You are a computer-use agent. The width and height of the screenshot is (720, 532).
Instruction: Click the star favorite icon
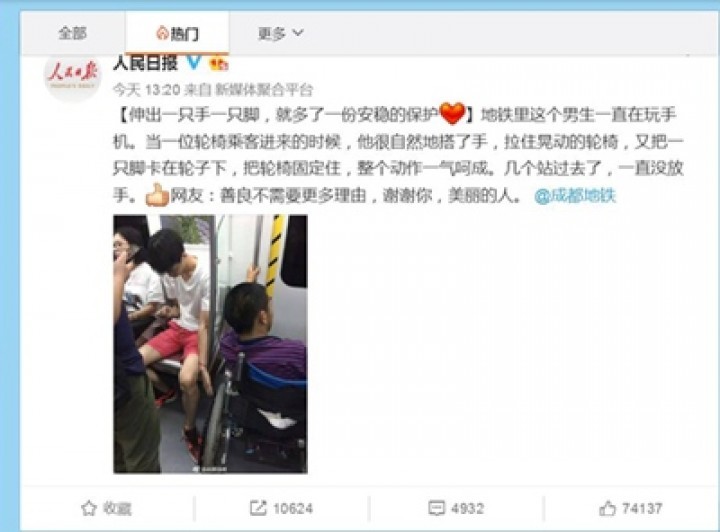(89, 508)
